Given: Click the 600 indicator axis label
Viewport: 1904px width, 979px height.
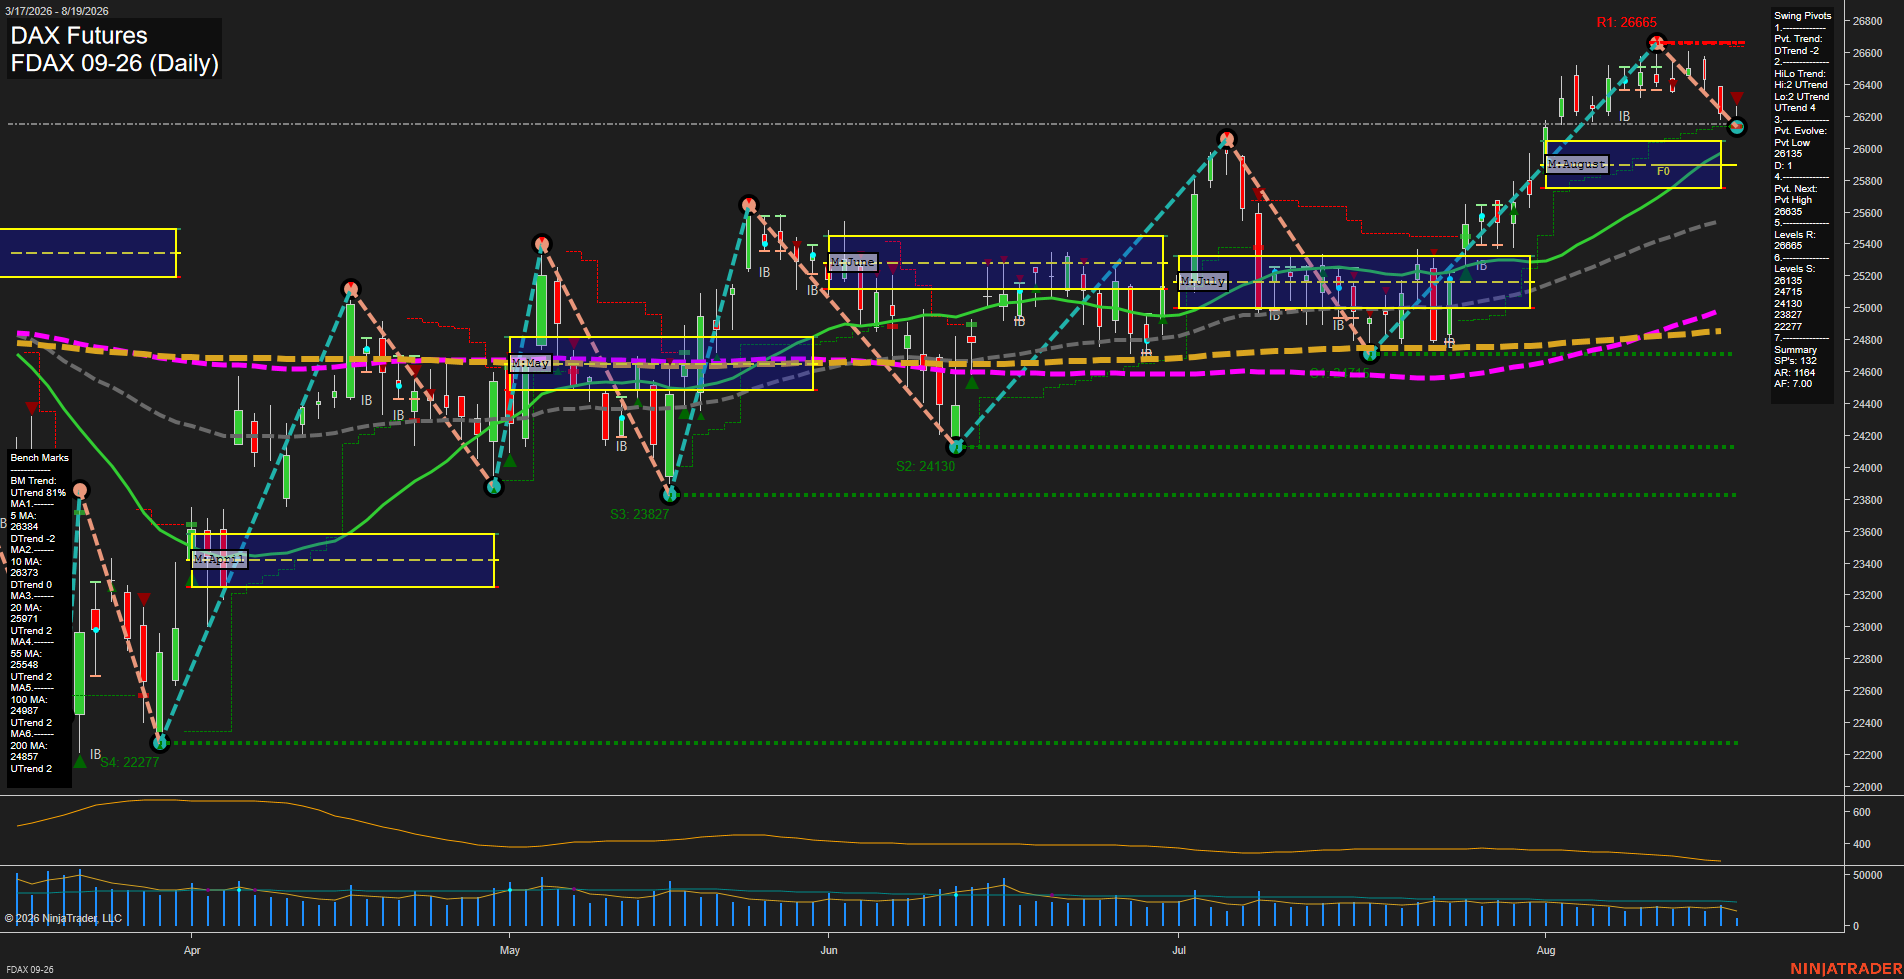Looking at the screenshot, I should click(1862, 812).
